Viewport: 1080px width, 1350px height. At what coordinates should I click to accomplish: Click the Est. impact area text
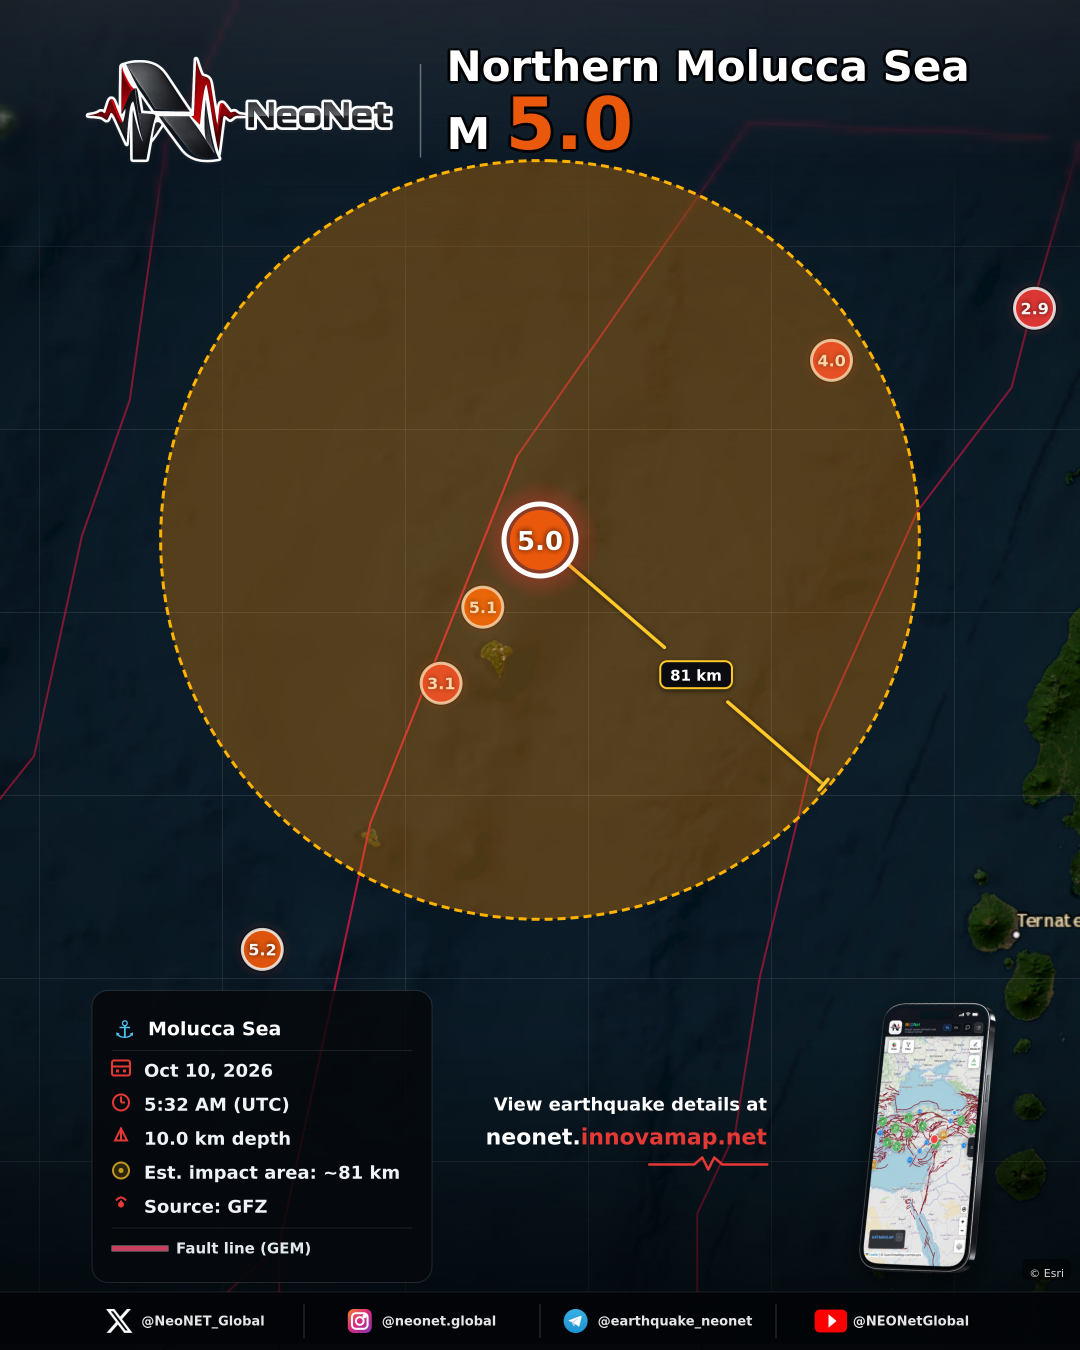click(x=272, y=1172)
